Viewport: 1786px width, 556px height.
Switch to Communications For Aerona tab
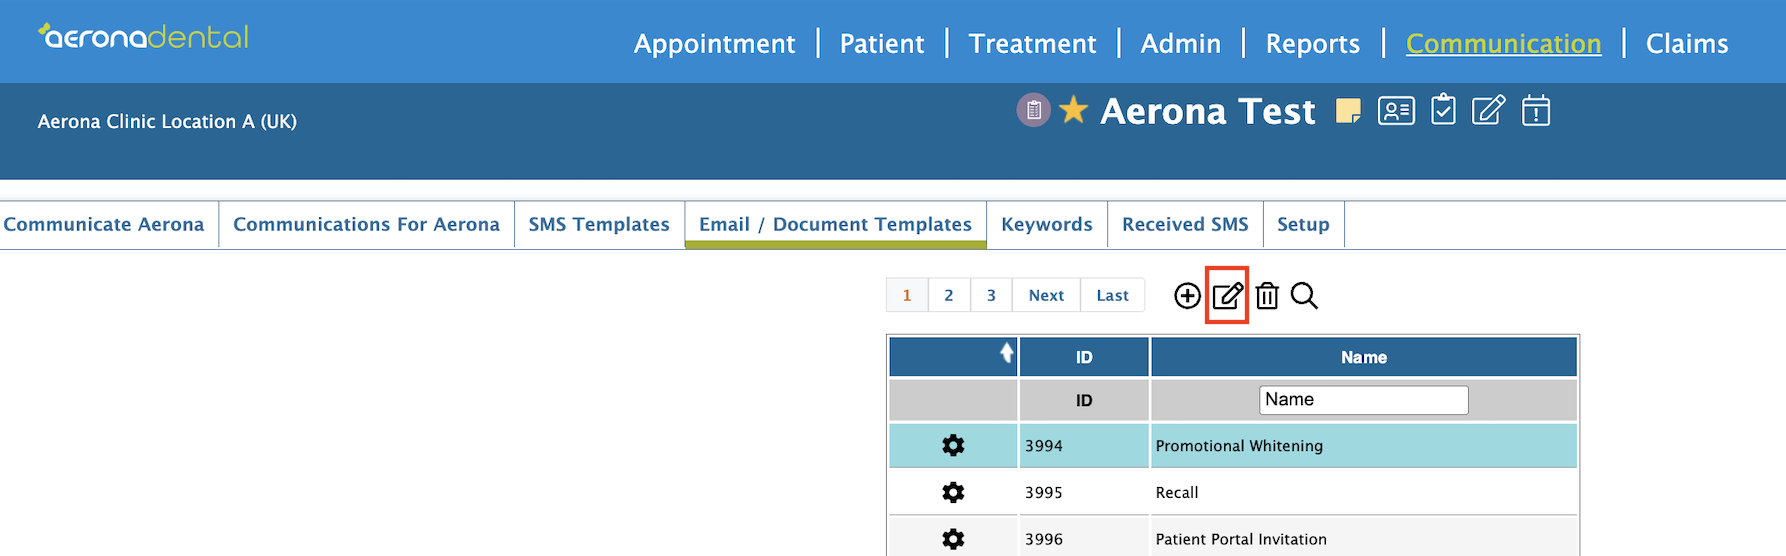366,225
